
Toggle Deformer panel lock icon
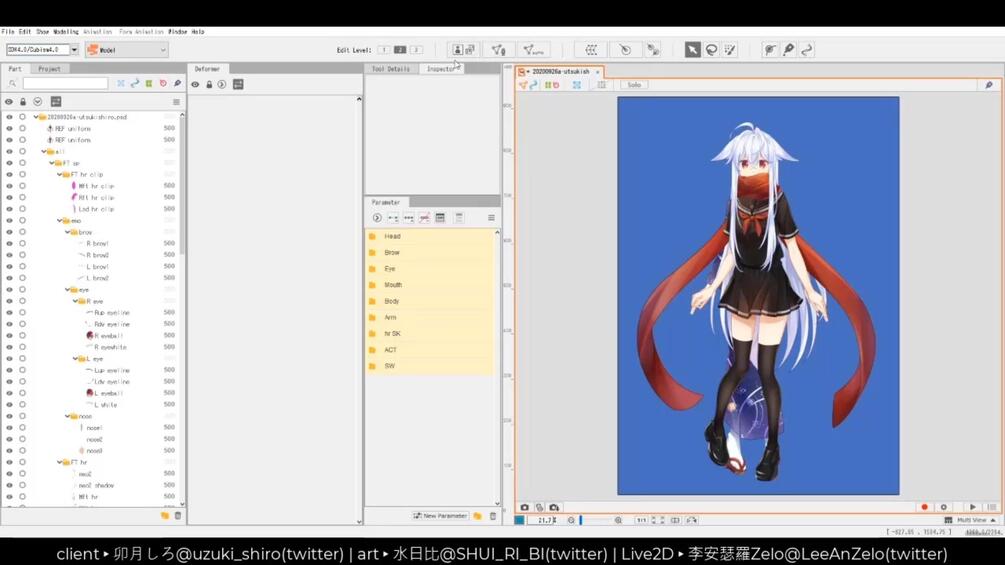209,85
